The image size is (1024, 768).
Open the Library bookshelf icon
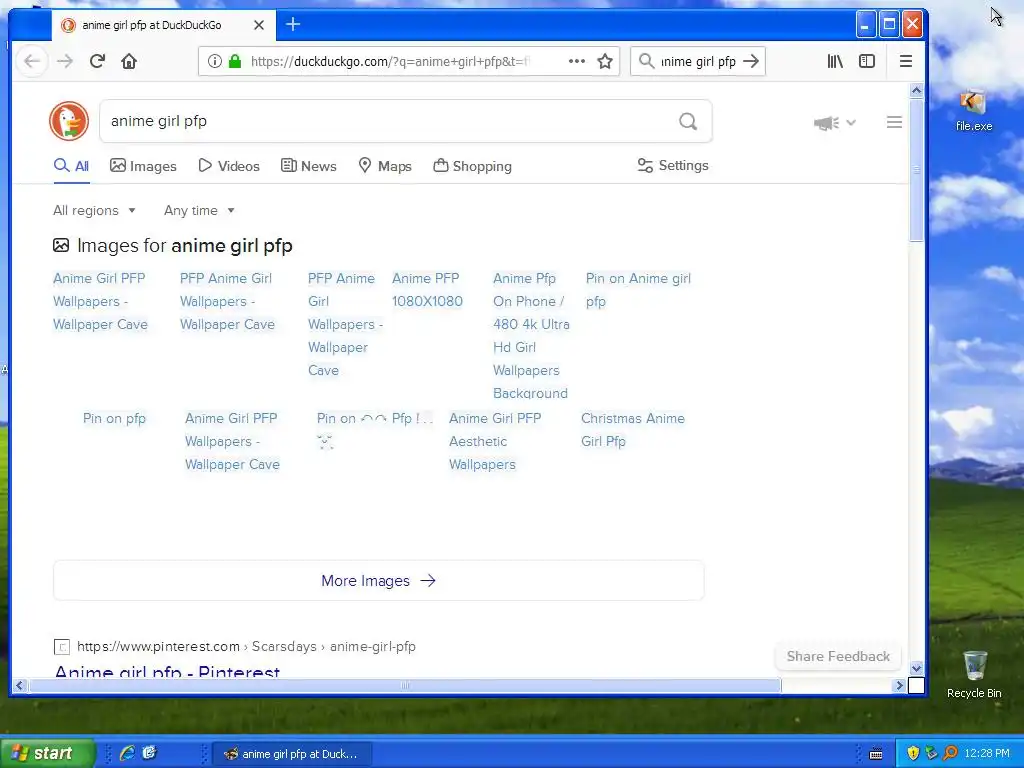(835, 61)
